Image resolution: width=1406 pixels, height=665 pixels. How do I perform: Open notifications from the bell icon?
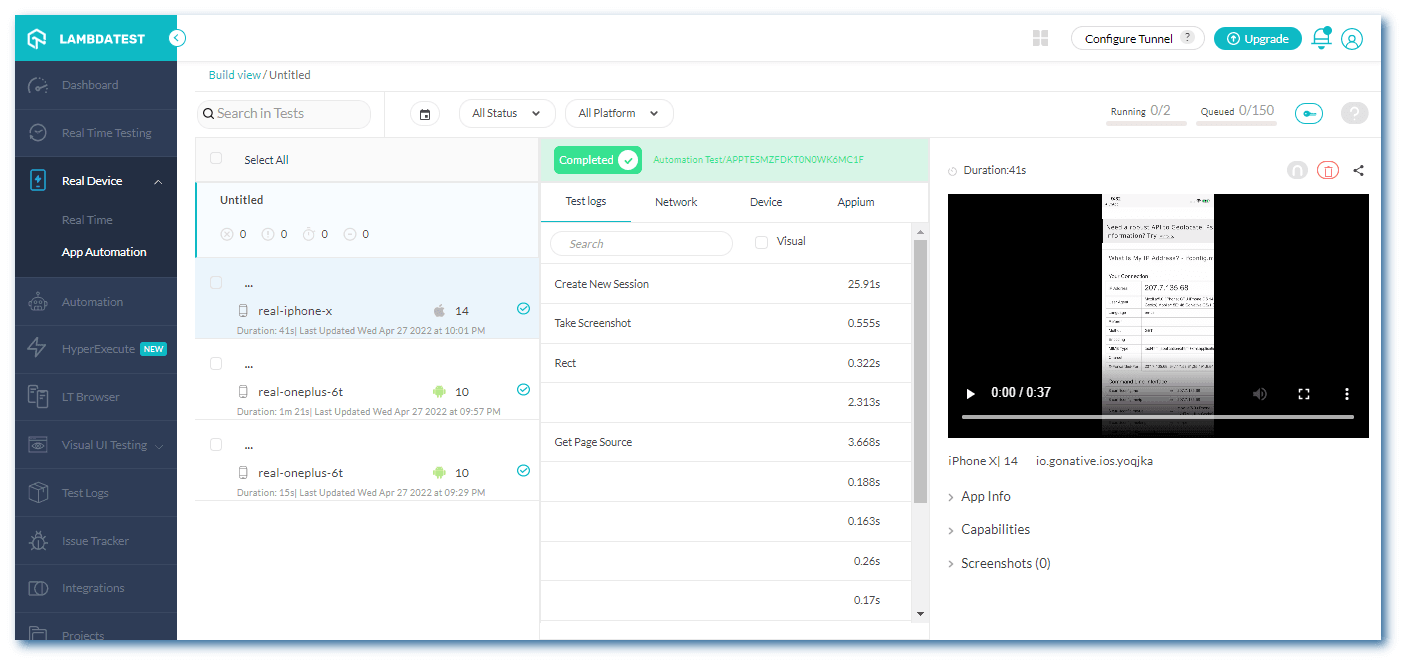(x=1321, y=38)
